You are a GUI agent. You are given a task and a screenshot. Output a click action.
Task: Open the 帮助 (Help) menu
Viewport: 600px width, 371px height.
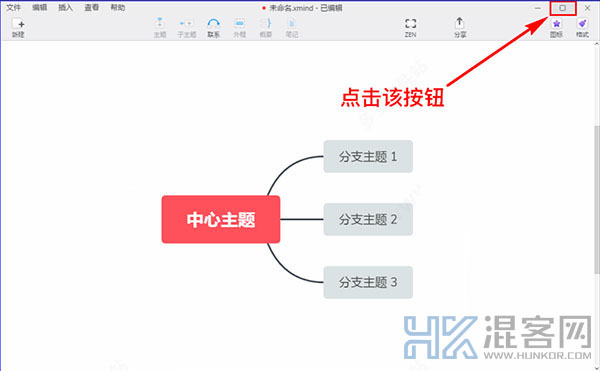(117, 7)
